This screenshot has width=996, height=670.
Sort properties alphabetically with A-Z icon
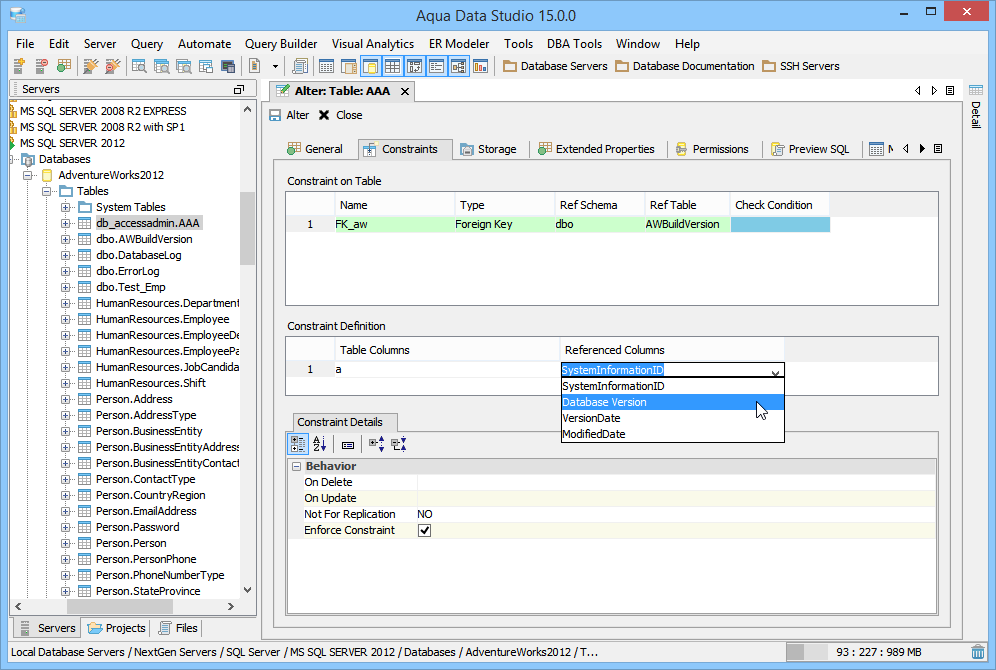320,444
